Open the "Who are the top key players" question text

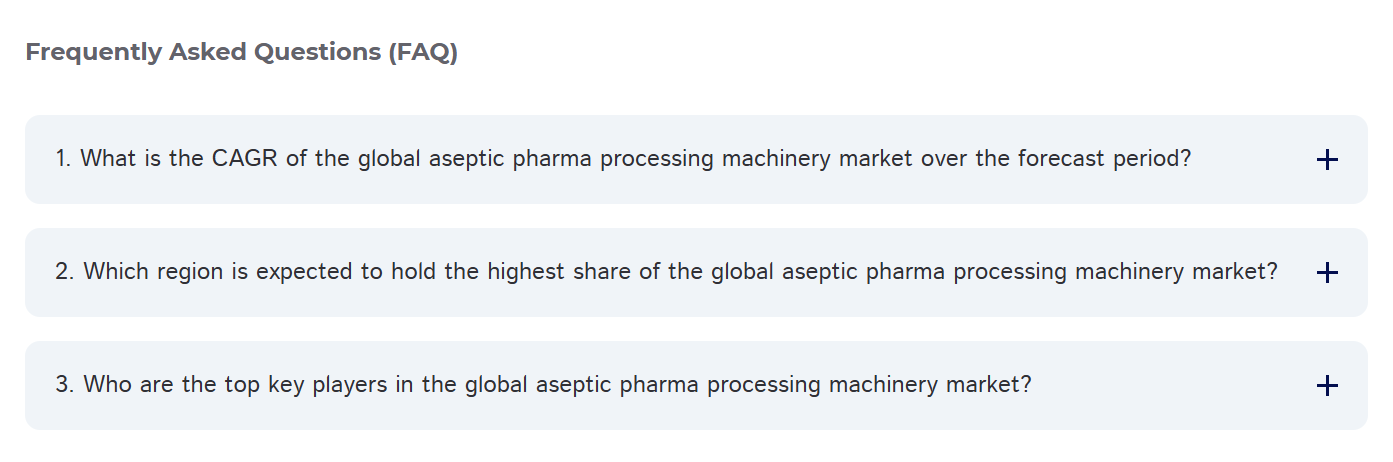coord(543,385)
